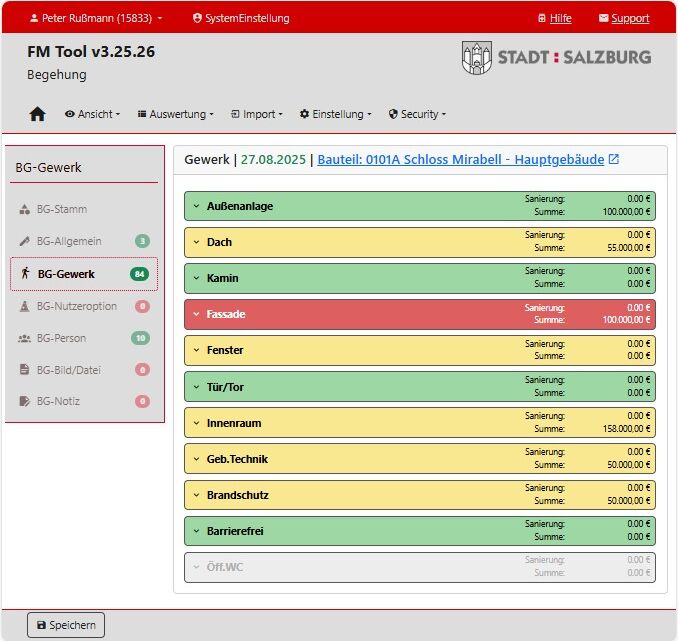Click the BG-Bild/Datei document icon
678x641 pixels.
[25, 370]
